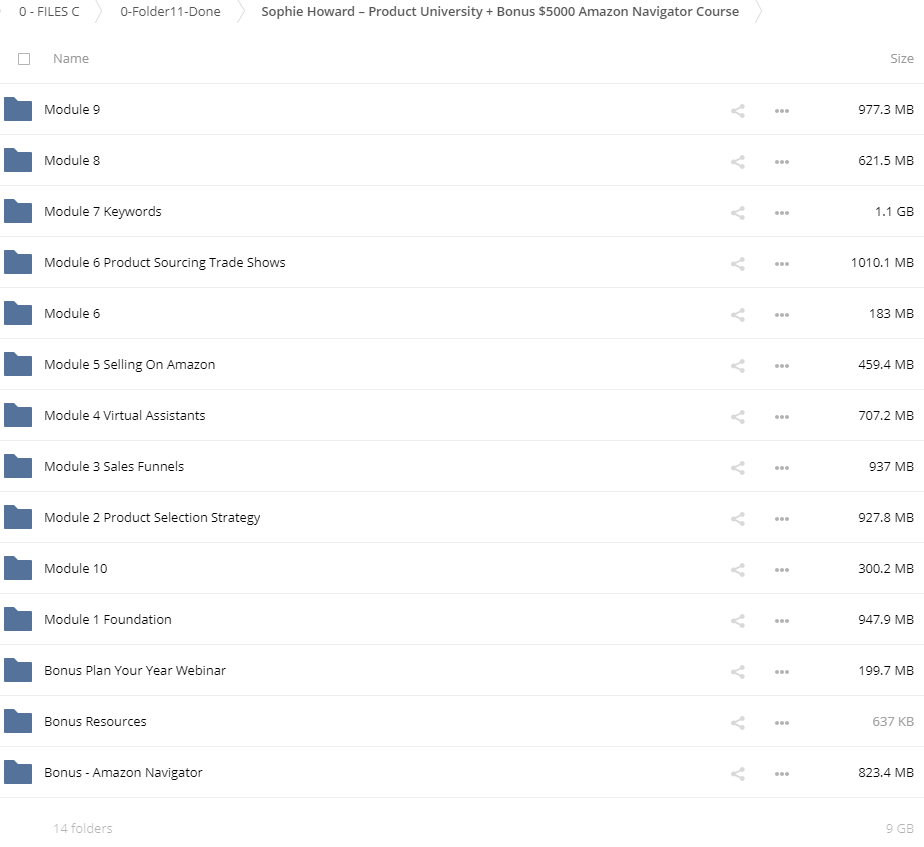Open more options menu for Module 6

click(x=782, y=315)
